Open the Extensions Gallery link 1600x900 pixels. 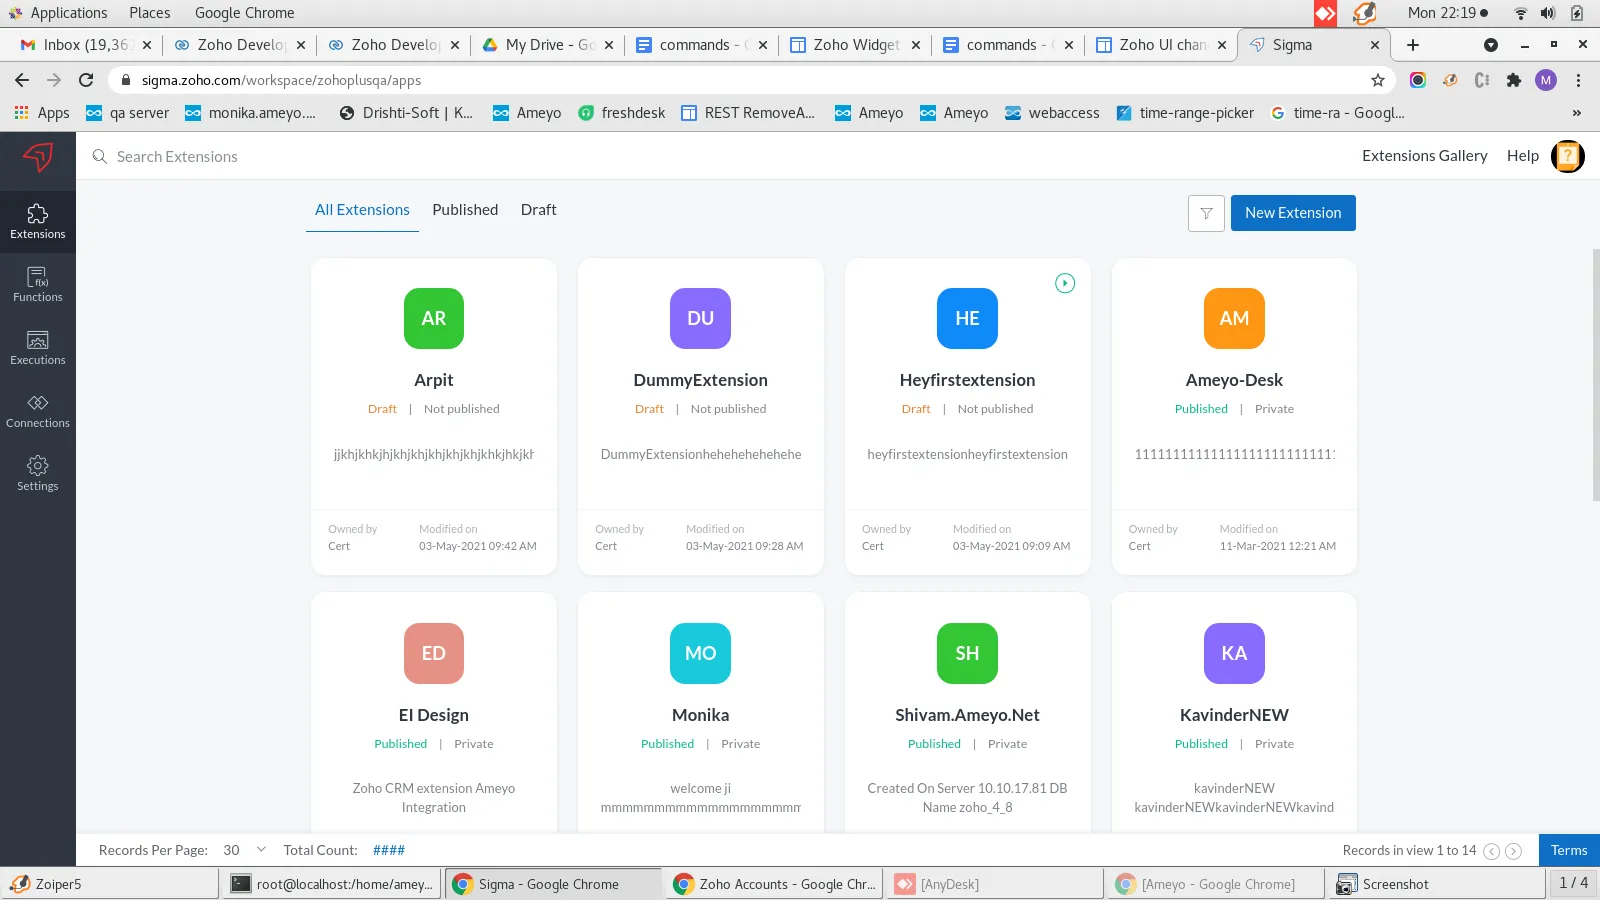tap(1424, 156)
